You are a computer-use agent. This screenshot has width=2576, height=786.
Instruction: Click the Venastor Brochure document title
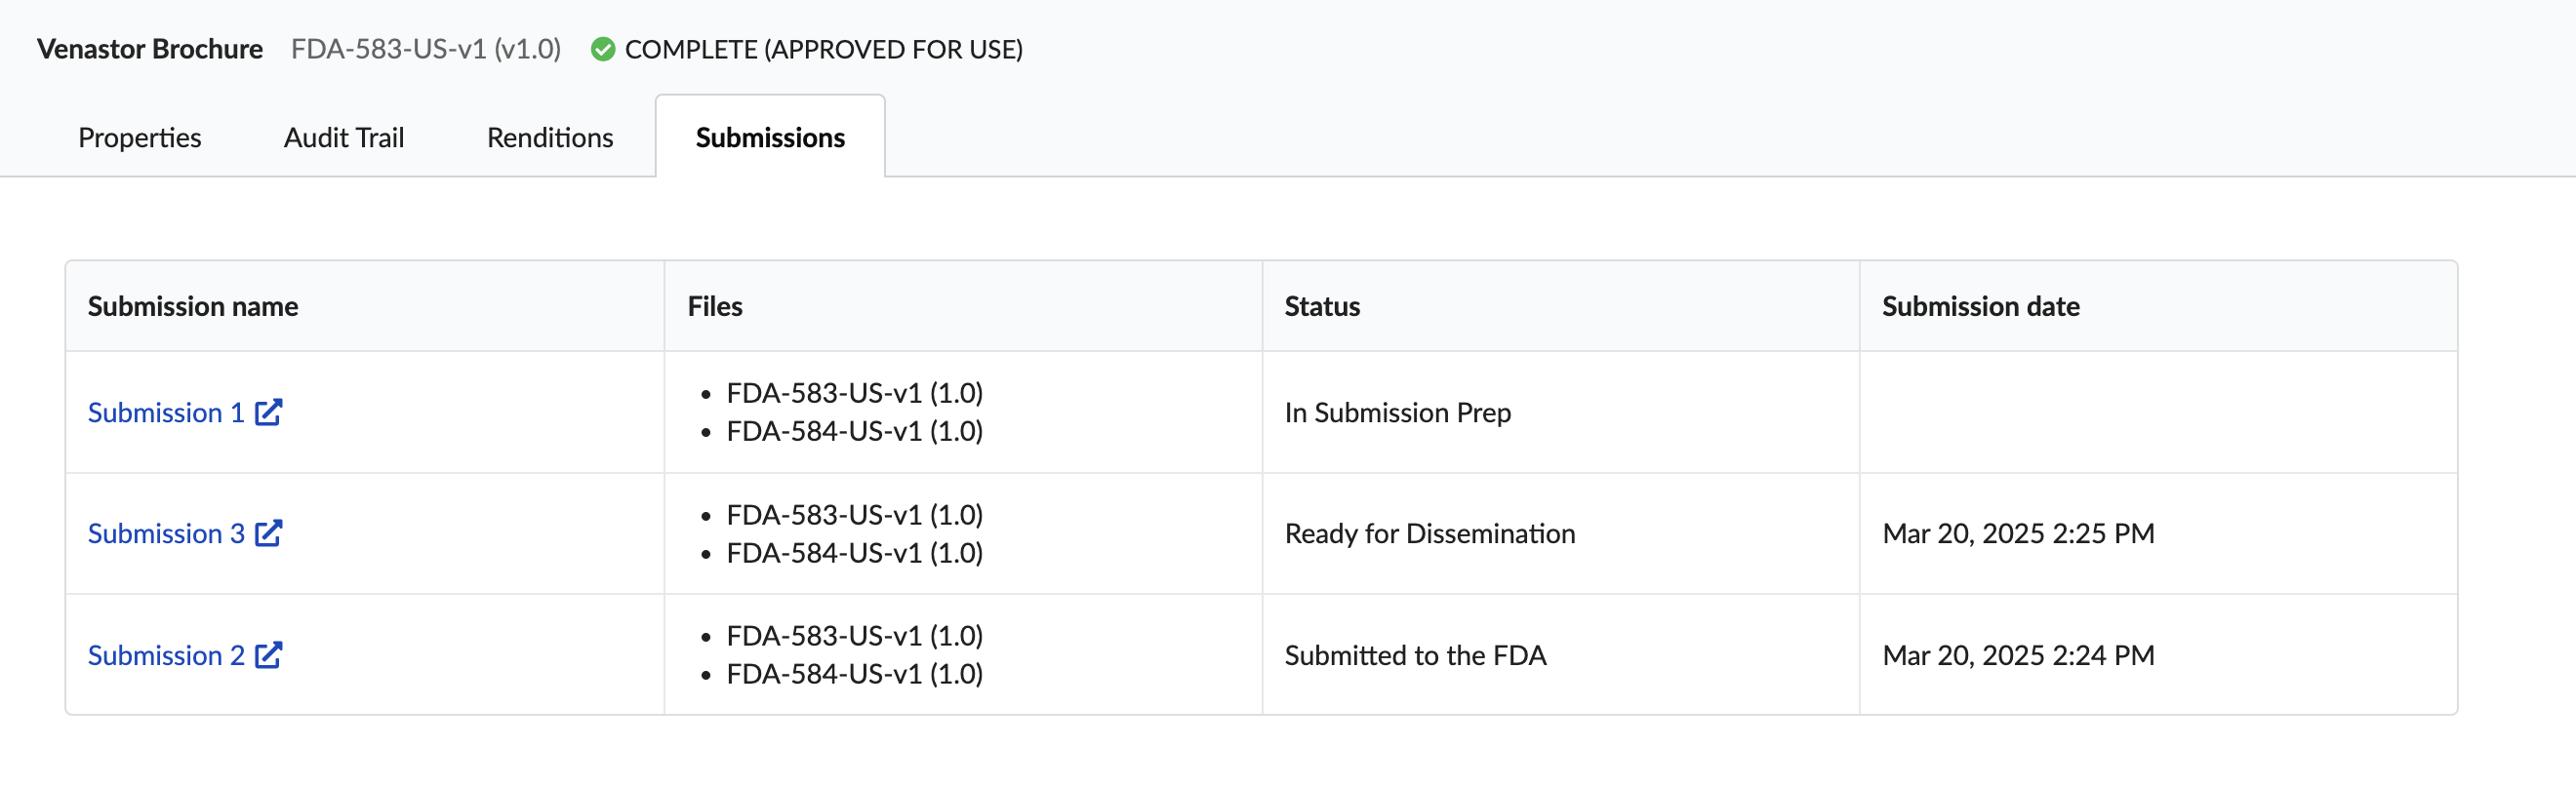(x=150, y=49)
